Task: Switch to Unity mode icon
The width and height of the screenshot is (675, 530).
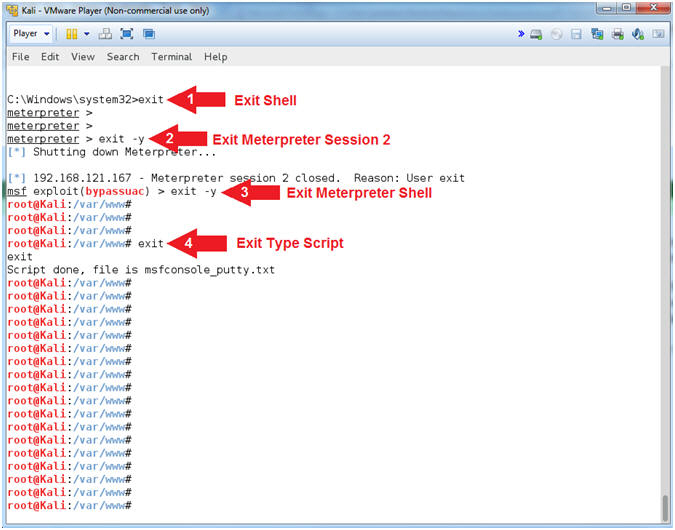Action: [x=149, y=34]
